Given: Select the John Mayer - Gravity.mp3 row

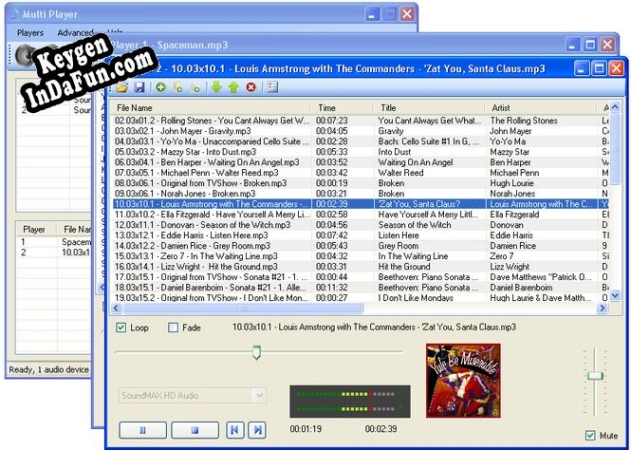Looking at the screenshot, I should 359,131.
